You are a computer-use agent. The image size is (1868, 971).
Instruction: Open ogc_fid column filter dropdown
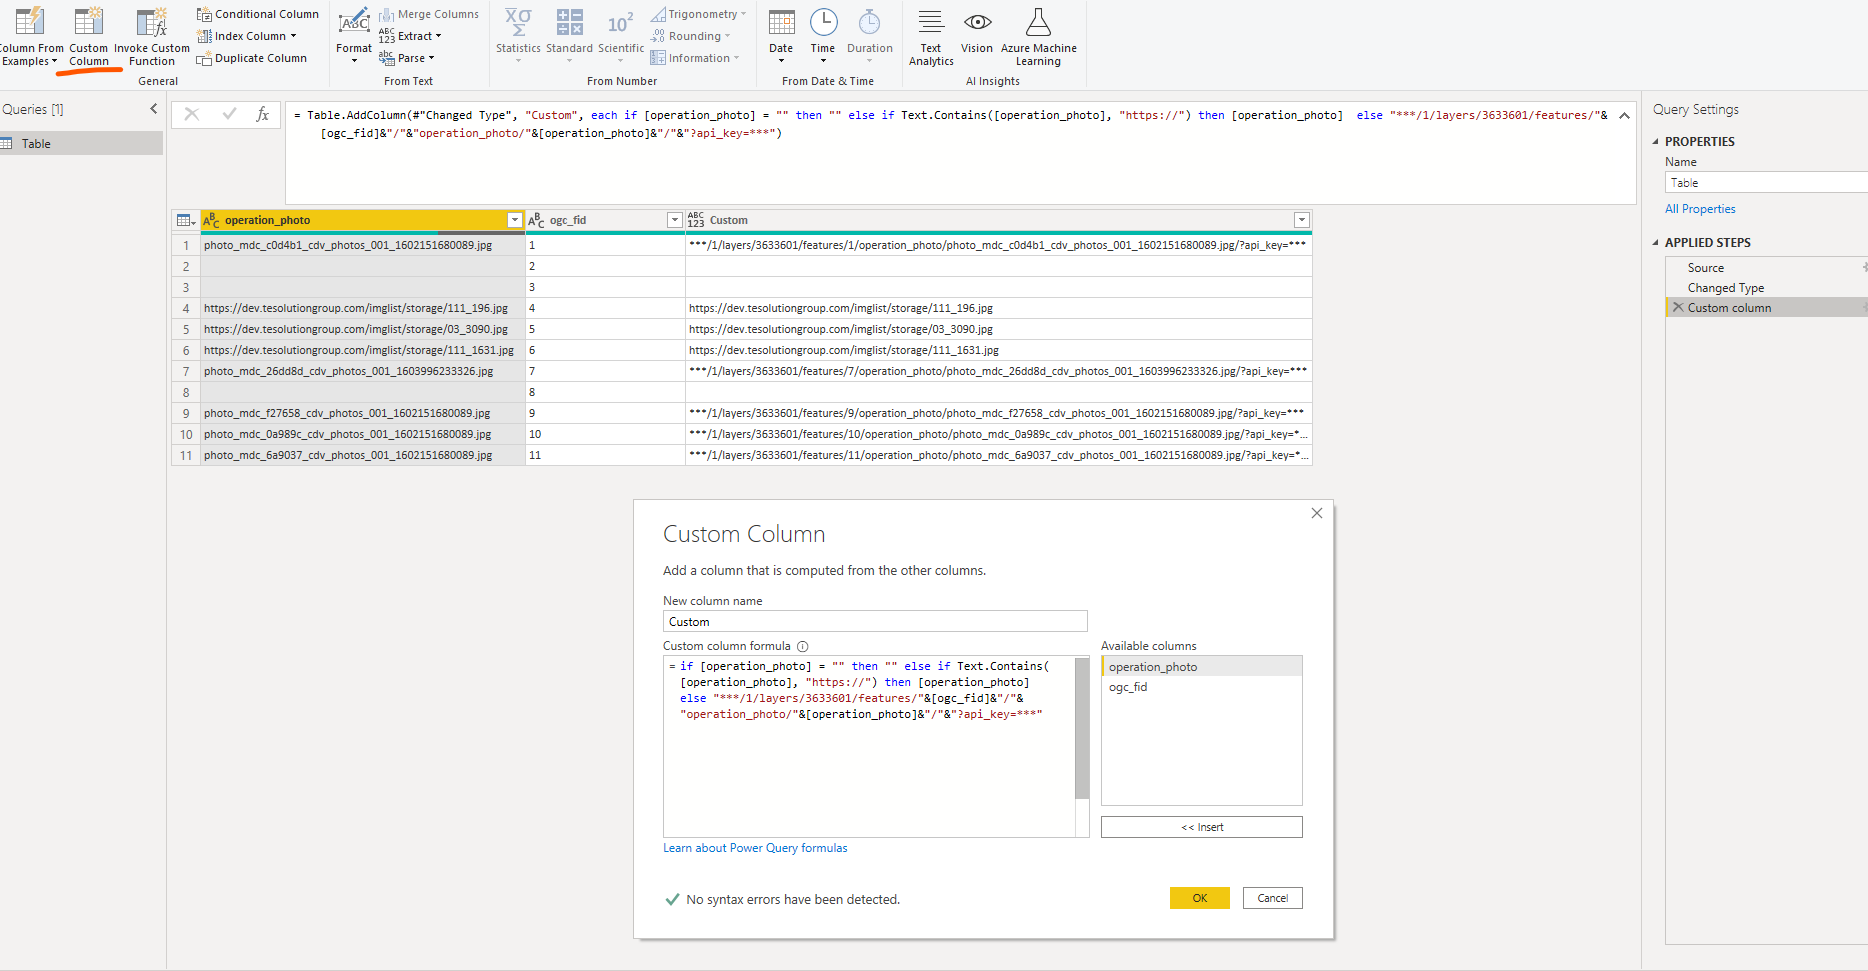pyautogui.click(x=675, y=220)
